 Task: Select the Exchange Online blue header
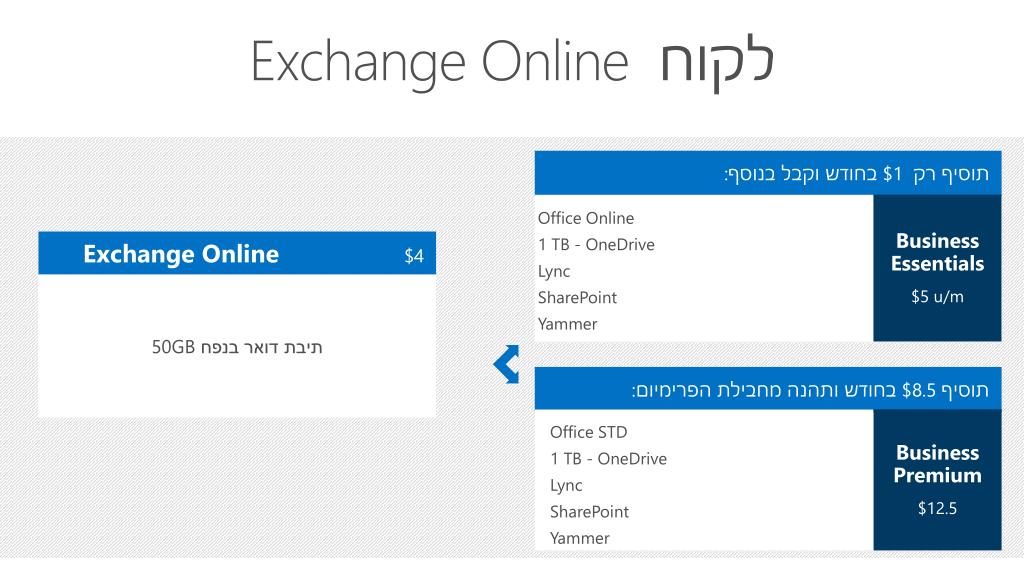(x=237, y=253)
